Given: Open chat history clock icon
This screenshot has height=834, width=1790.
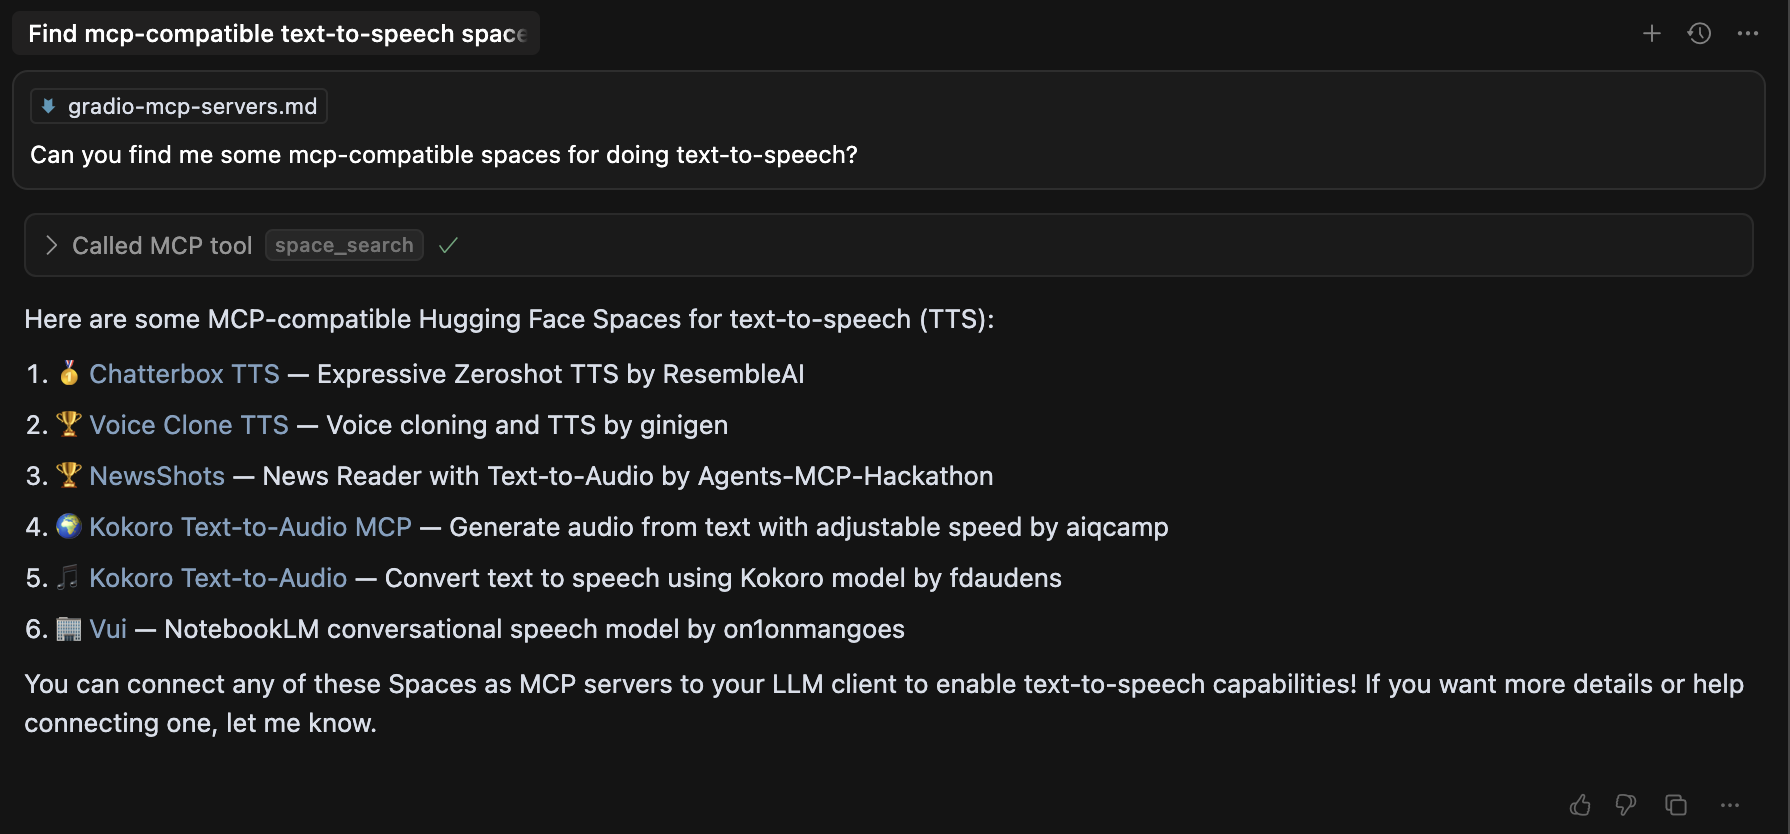Looking at the screenshot, I should 1699,34.
